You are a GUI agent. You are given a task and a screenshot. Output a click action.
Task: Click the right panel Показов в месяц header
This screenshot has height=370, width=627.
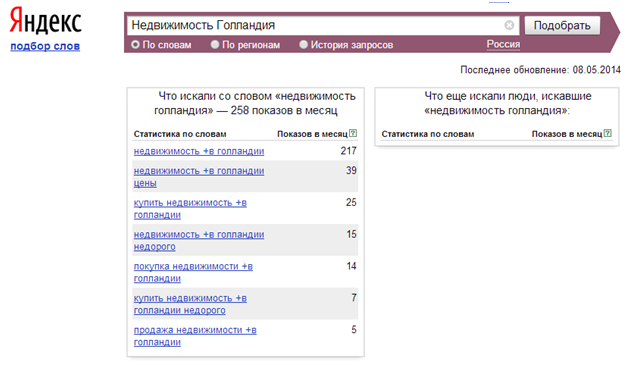point(567,134)
